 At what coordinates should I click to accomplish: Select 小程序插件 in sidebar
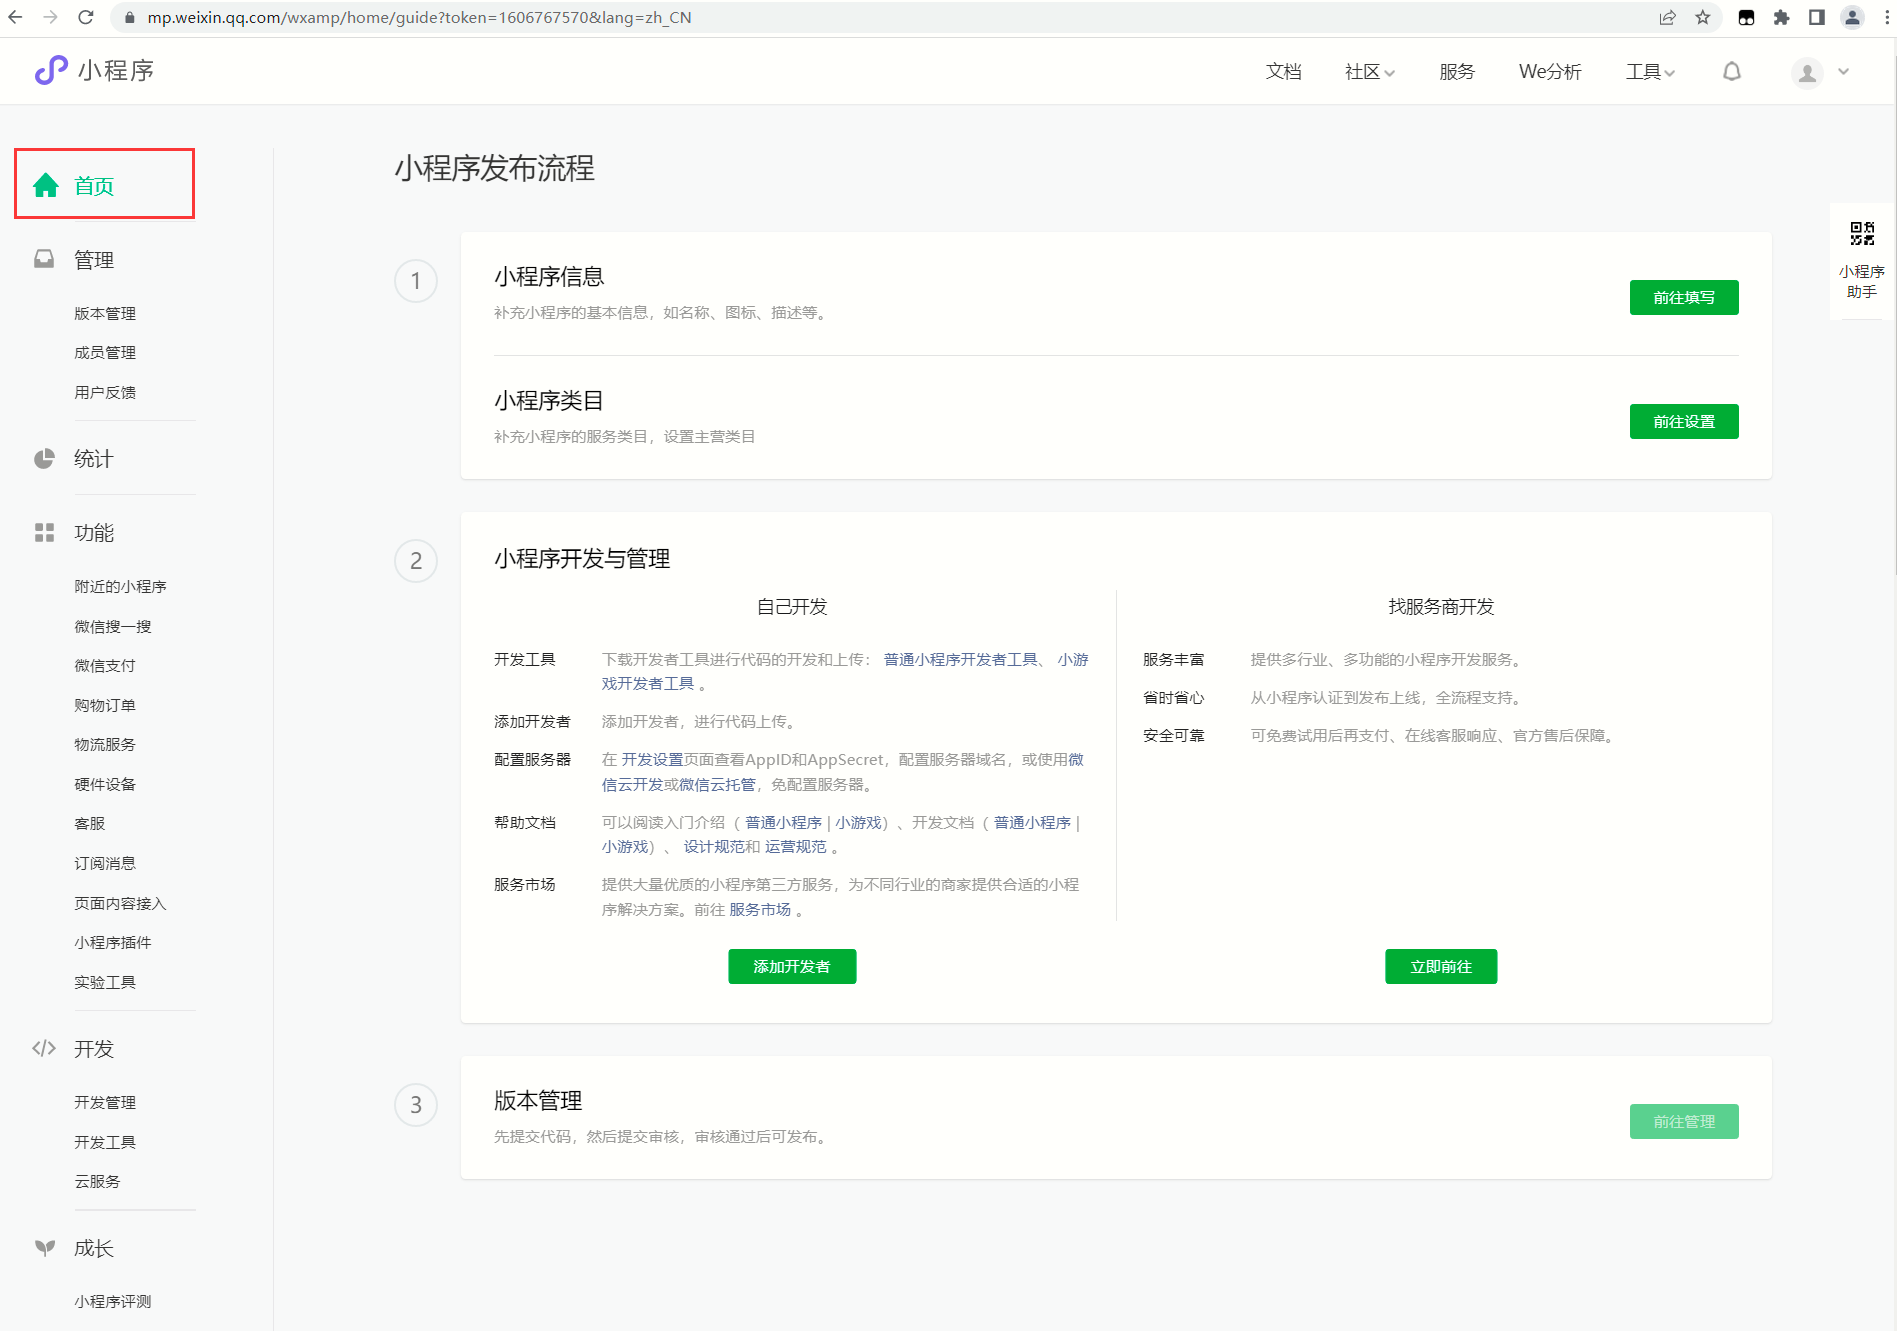(113, 942)
